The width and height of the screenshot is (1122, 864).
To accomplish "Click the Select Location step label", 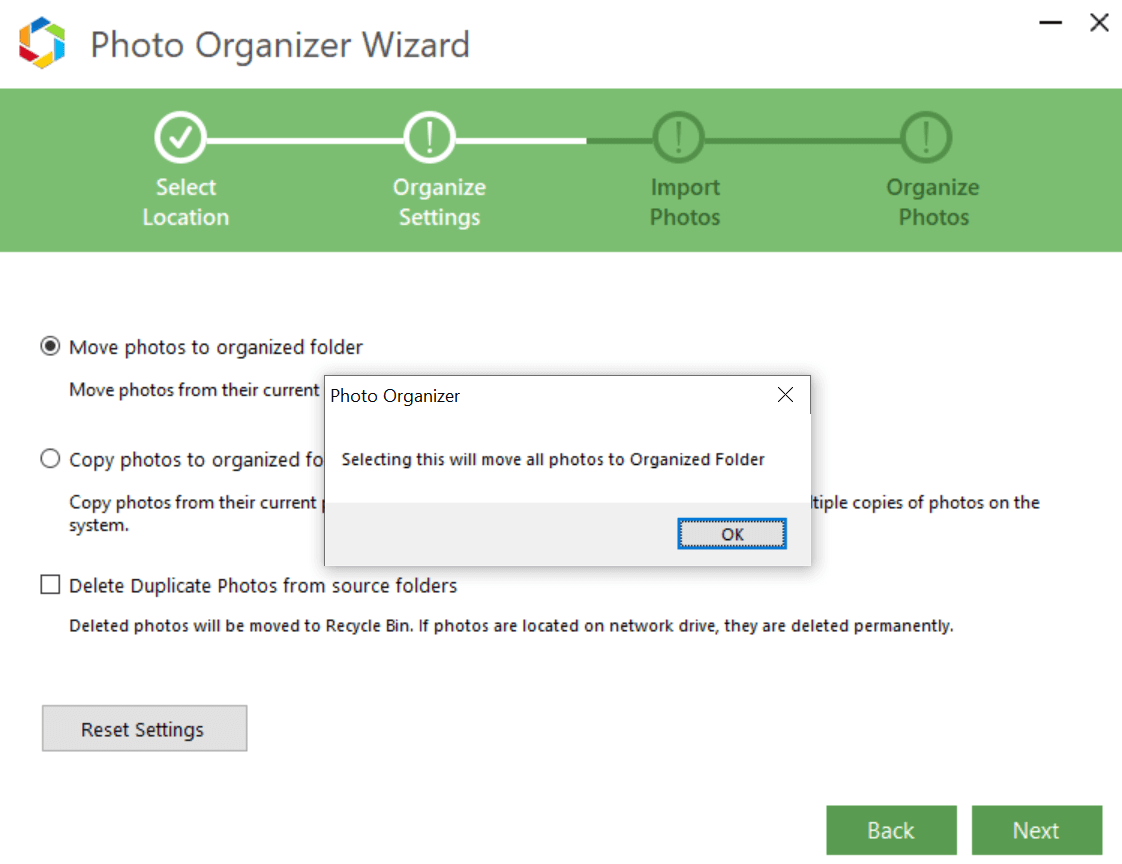I will 185,201.
